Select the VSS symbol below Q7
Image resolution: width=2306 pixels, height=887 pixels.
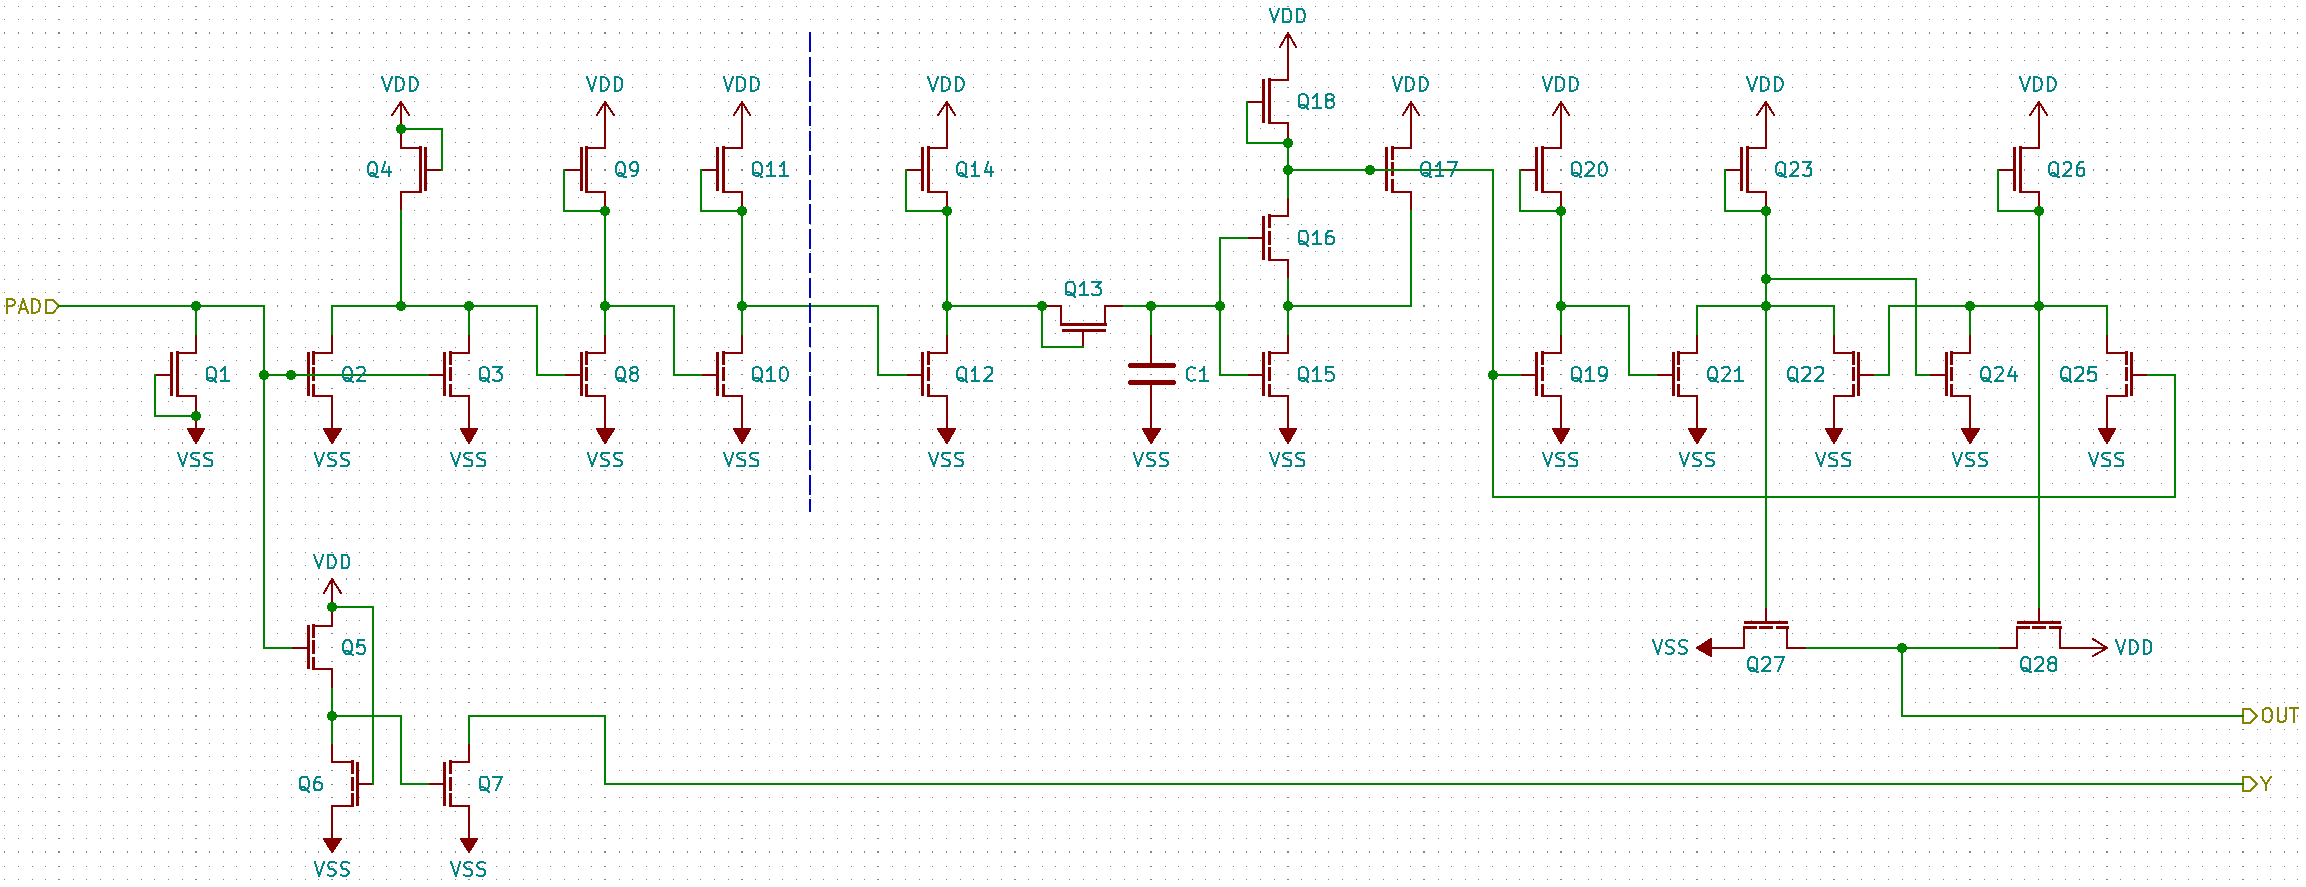(x=469, y=857)
